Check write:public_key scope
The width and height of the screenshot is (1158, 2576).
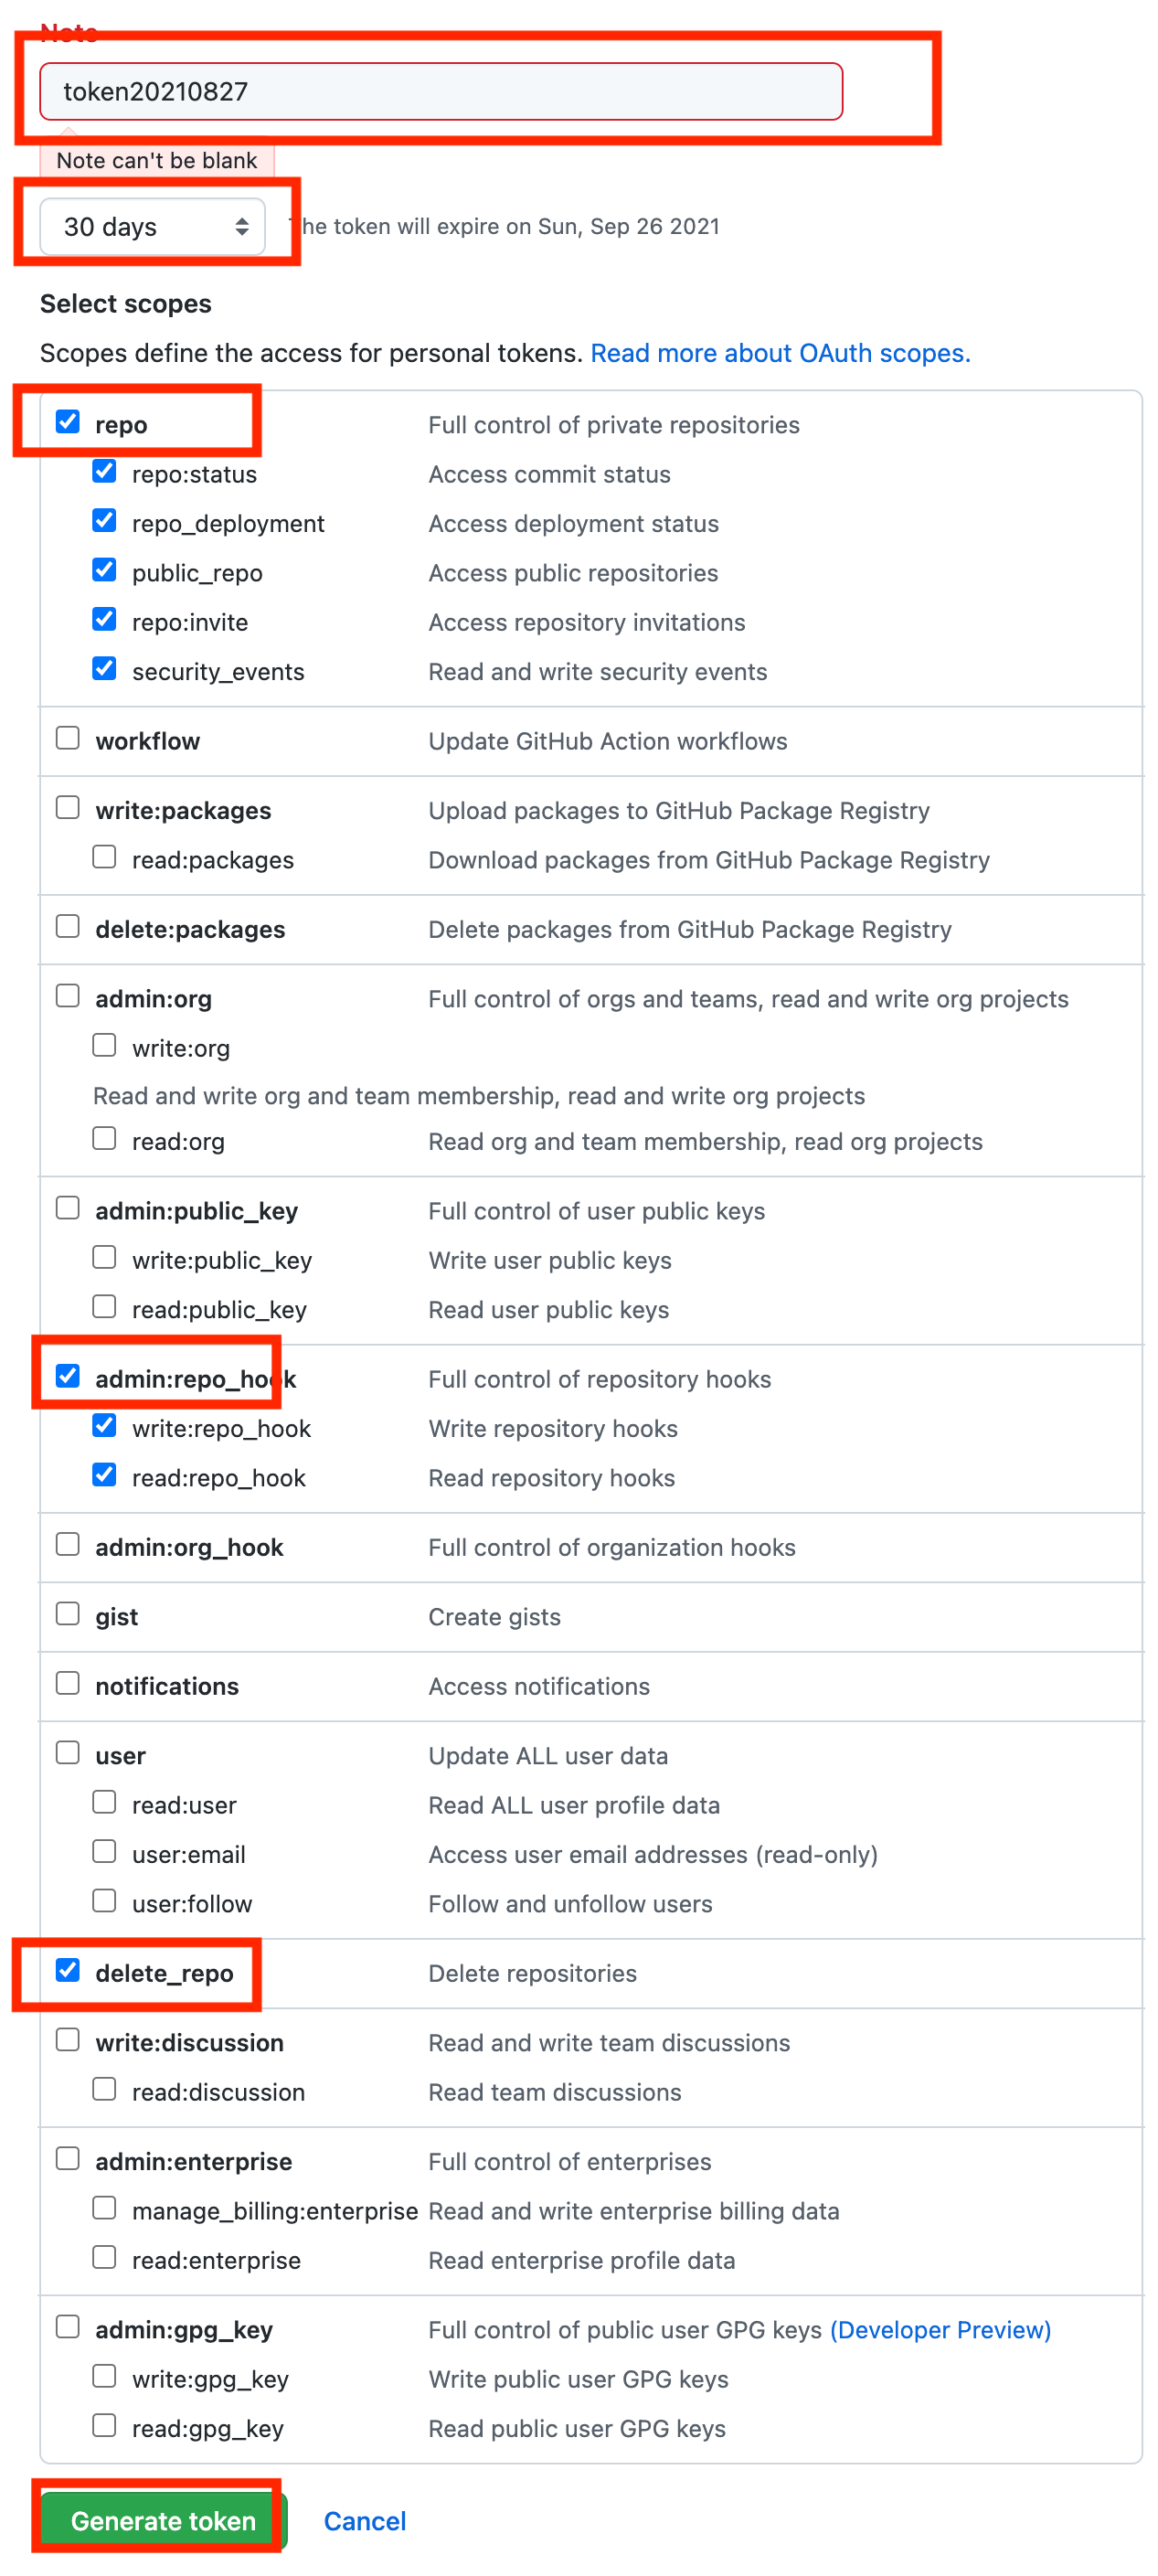(x=104, y=1257)
